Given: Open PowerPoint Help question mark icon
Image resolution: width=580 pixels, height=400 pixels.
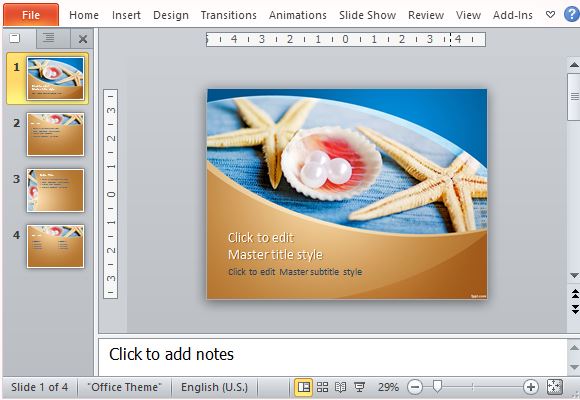Looking at the screenshot, I should (571, 14).
